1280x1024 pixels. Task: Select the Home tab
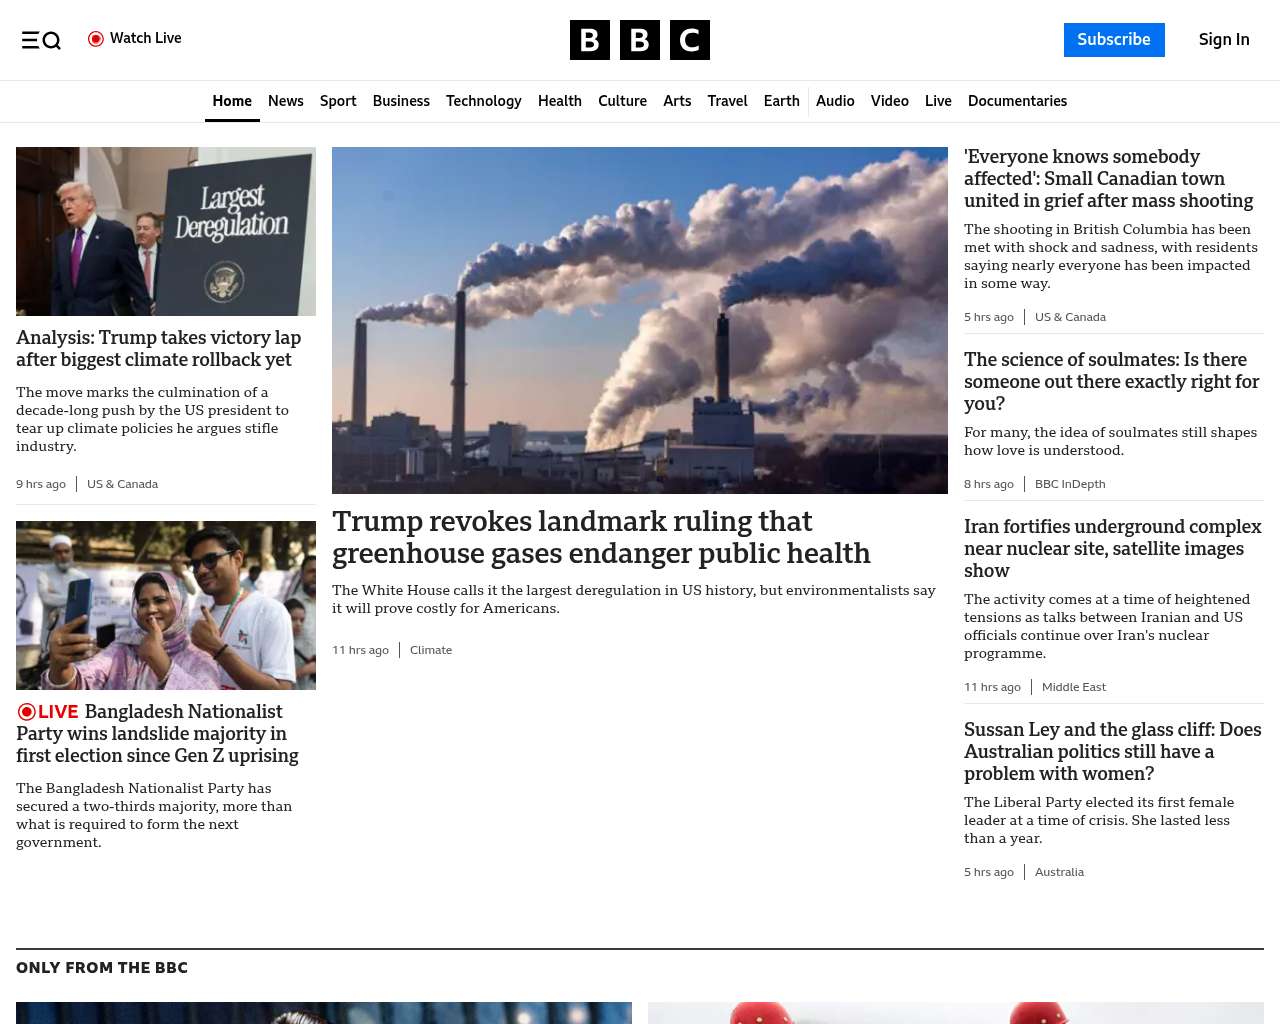click(232, 101)
